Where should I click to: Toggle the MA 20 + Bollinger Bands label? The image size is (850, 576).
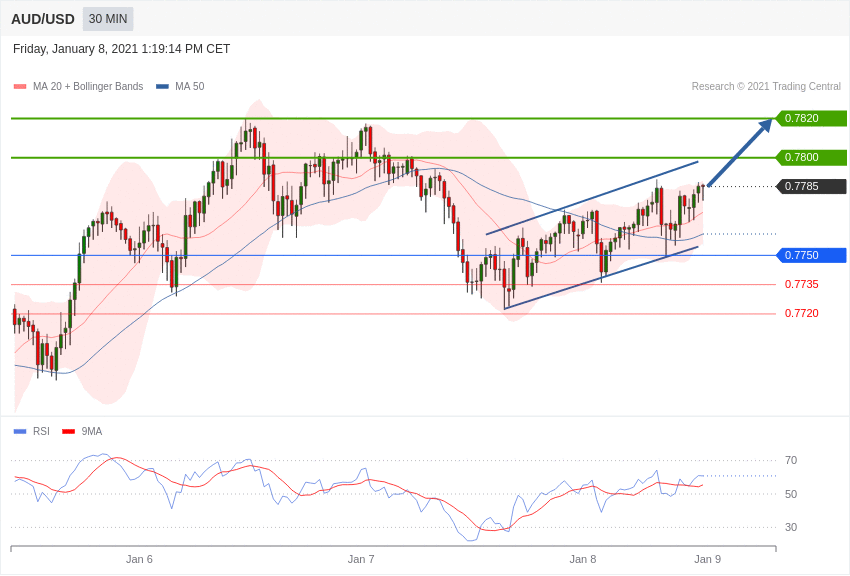(x=88, y=87)
